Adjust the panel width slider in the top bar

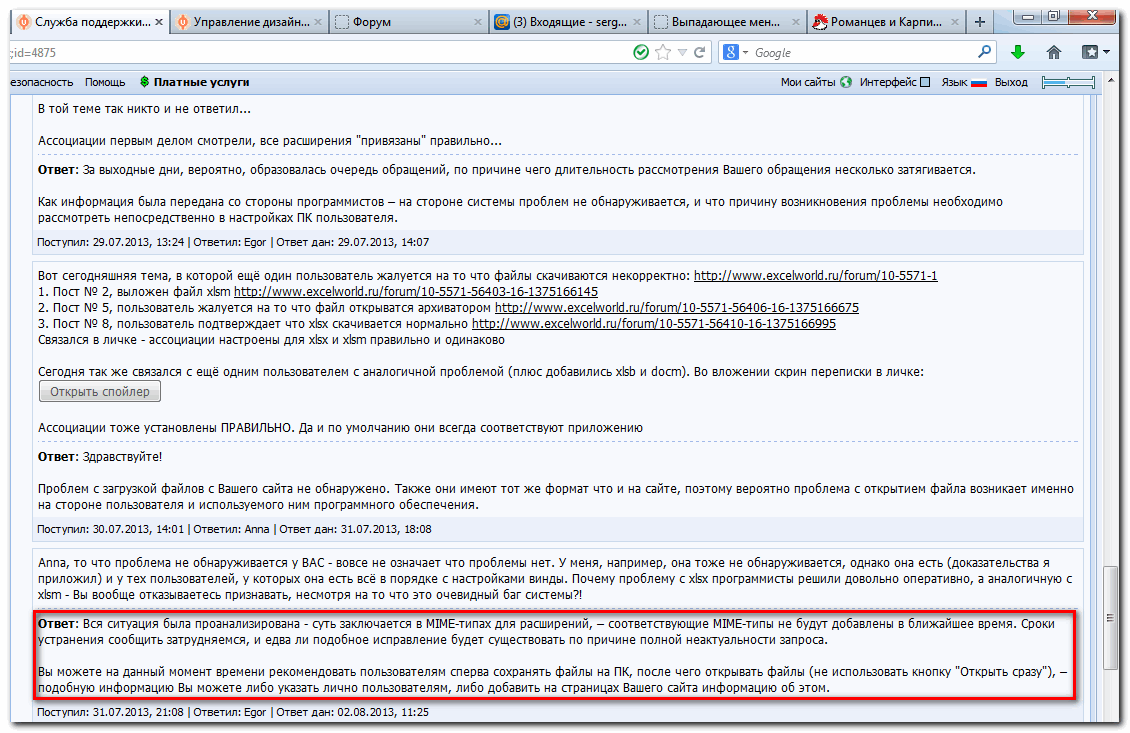1068,82
